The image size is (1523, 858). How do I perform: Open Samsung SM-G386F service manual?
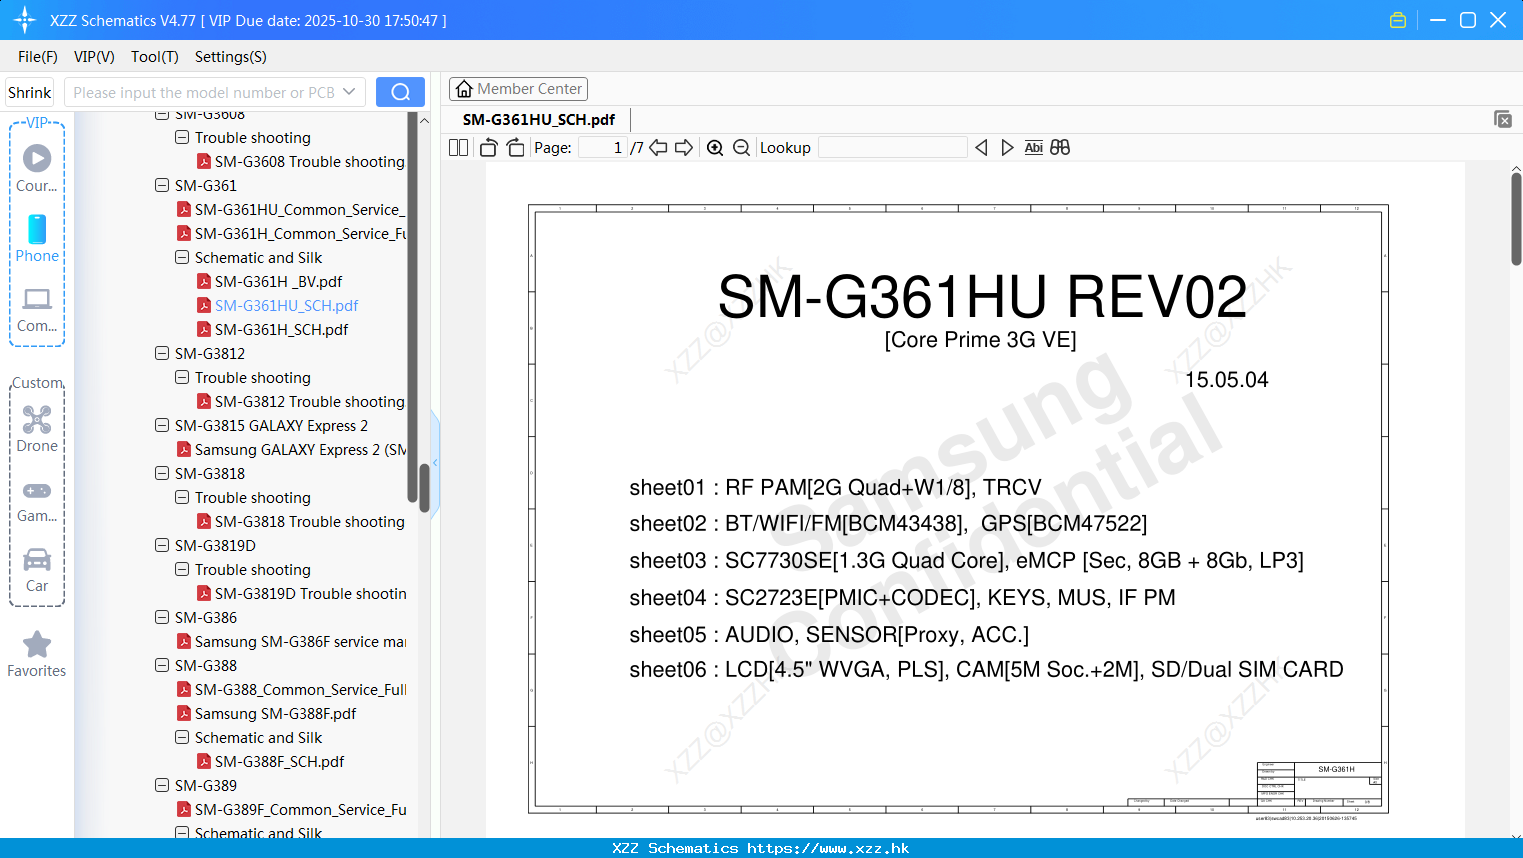coord(291,641)
